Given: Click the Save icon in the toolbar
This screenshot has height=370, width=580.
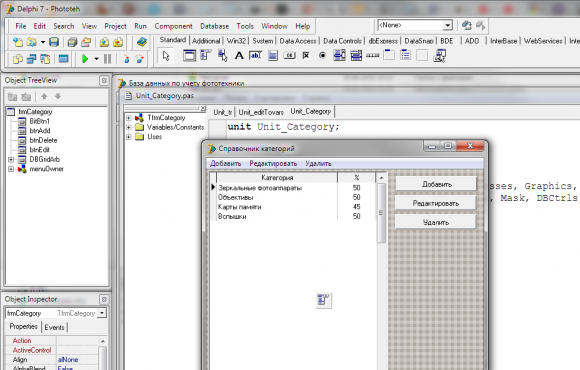Looking at the screenshot, I should click(x=54, y=42).
